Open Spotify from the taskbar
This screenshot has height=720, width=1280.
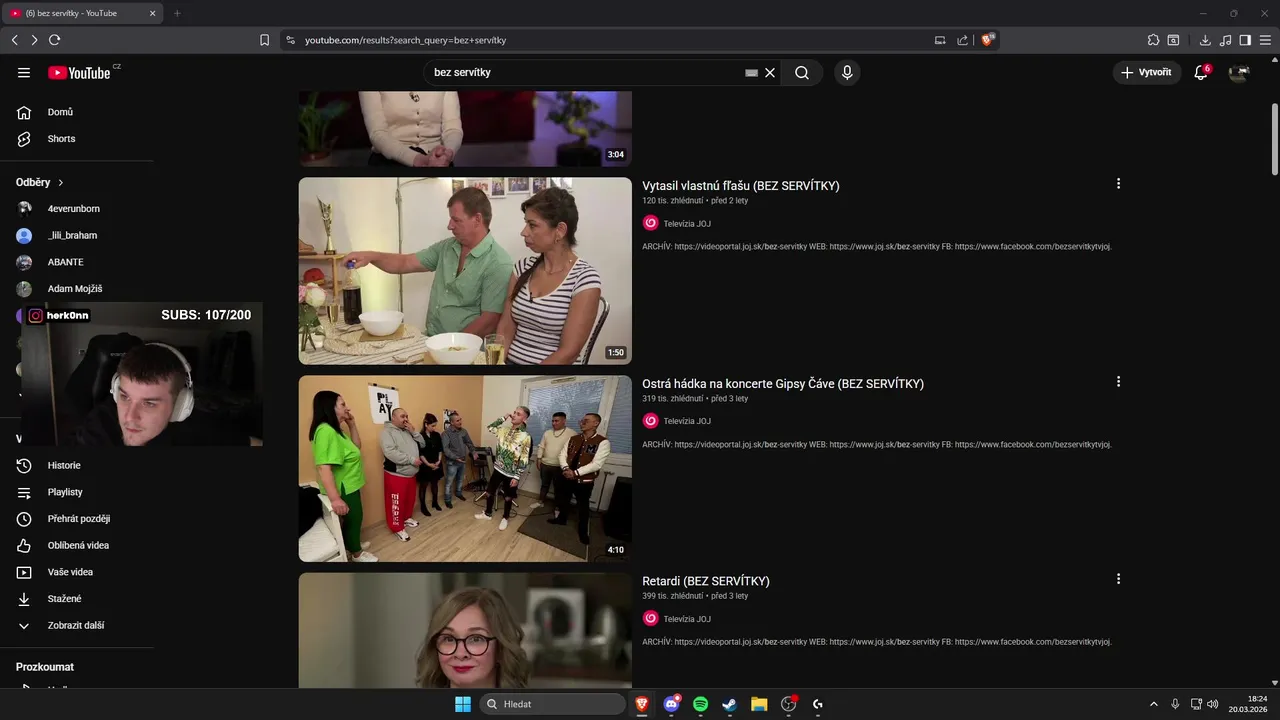coord(701,704)
